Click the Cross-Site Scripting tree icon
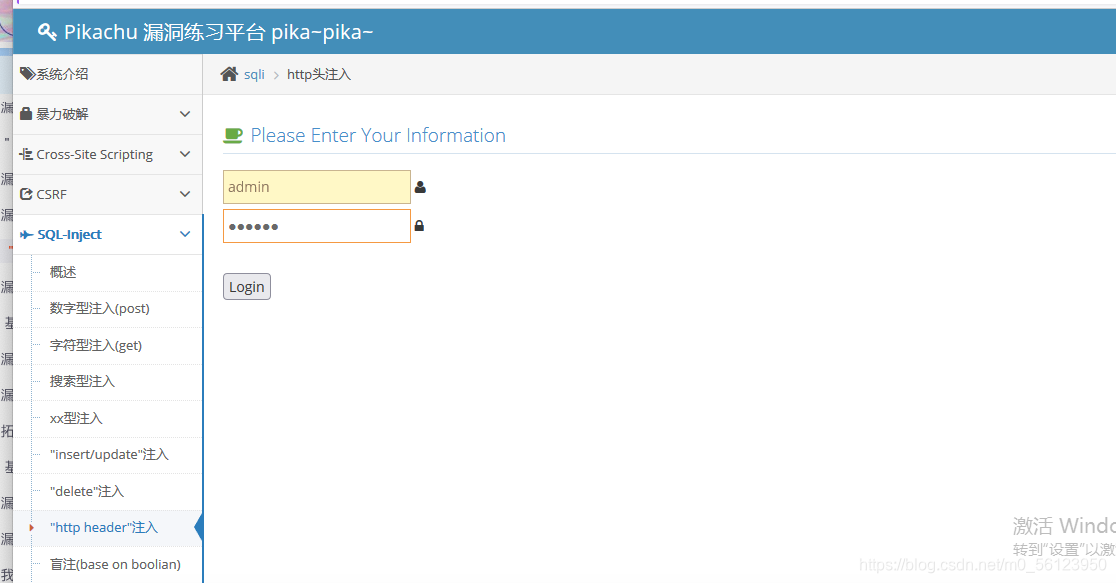Viewport: 1116px width, 583px height. point(26,154)
